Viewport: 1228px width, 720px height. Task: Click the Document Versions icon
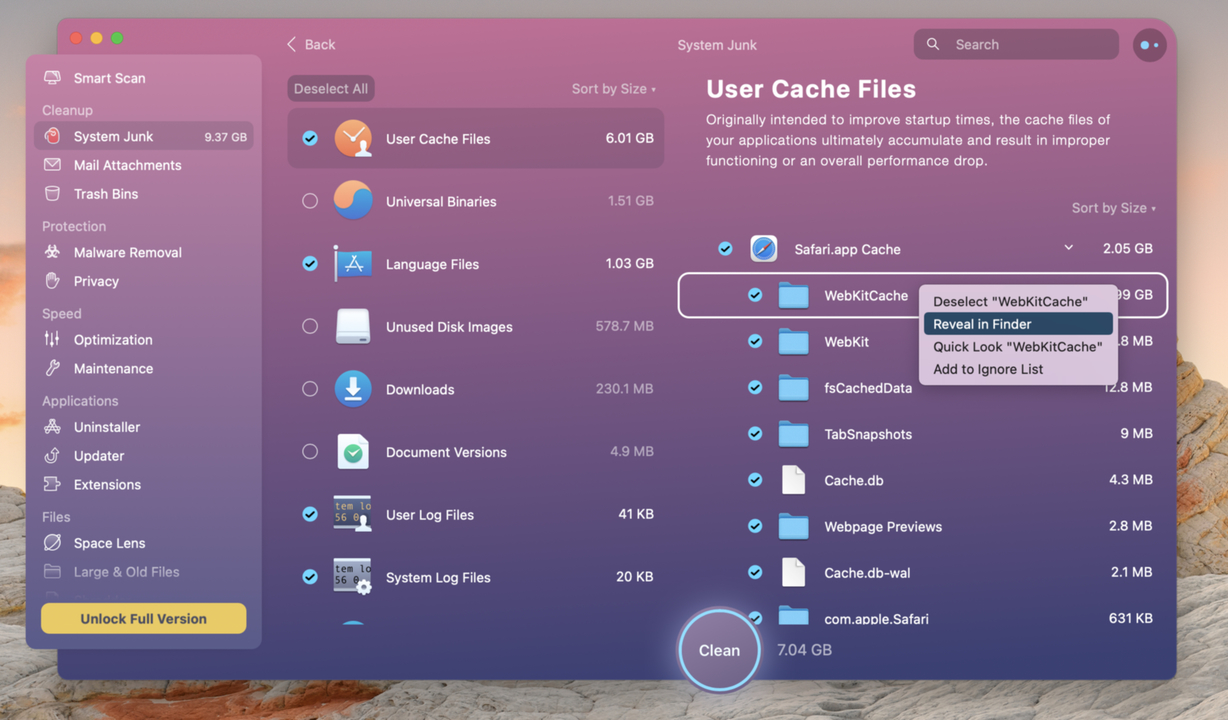pyautogui.click(x=353, y=452)
